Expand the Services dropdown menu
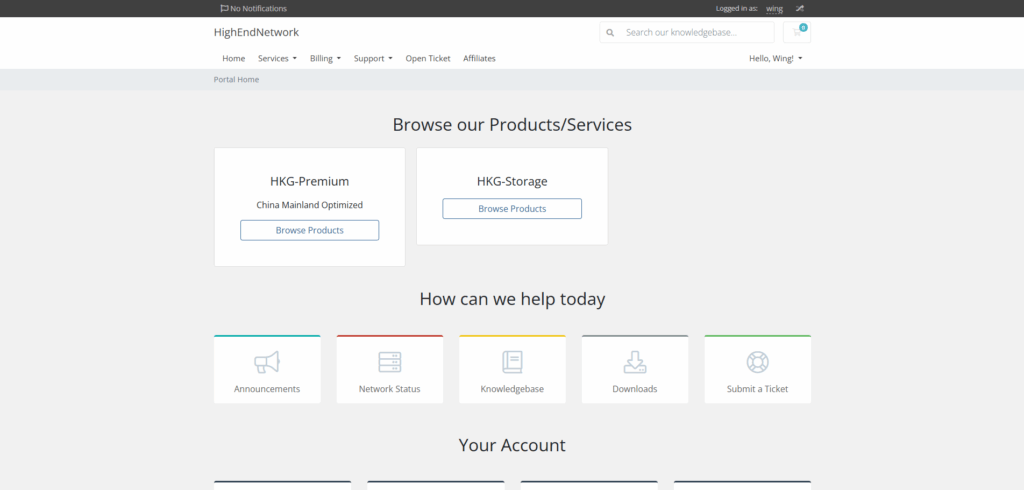 point(277,58)
